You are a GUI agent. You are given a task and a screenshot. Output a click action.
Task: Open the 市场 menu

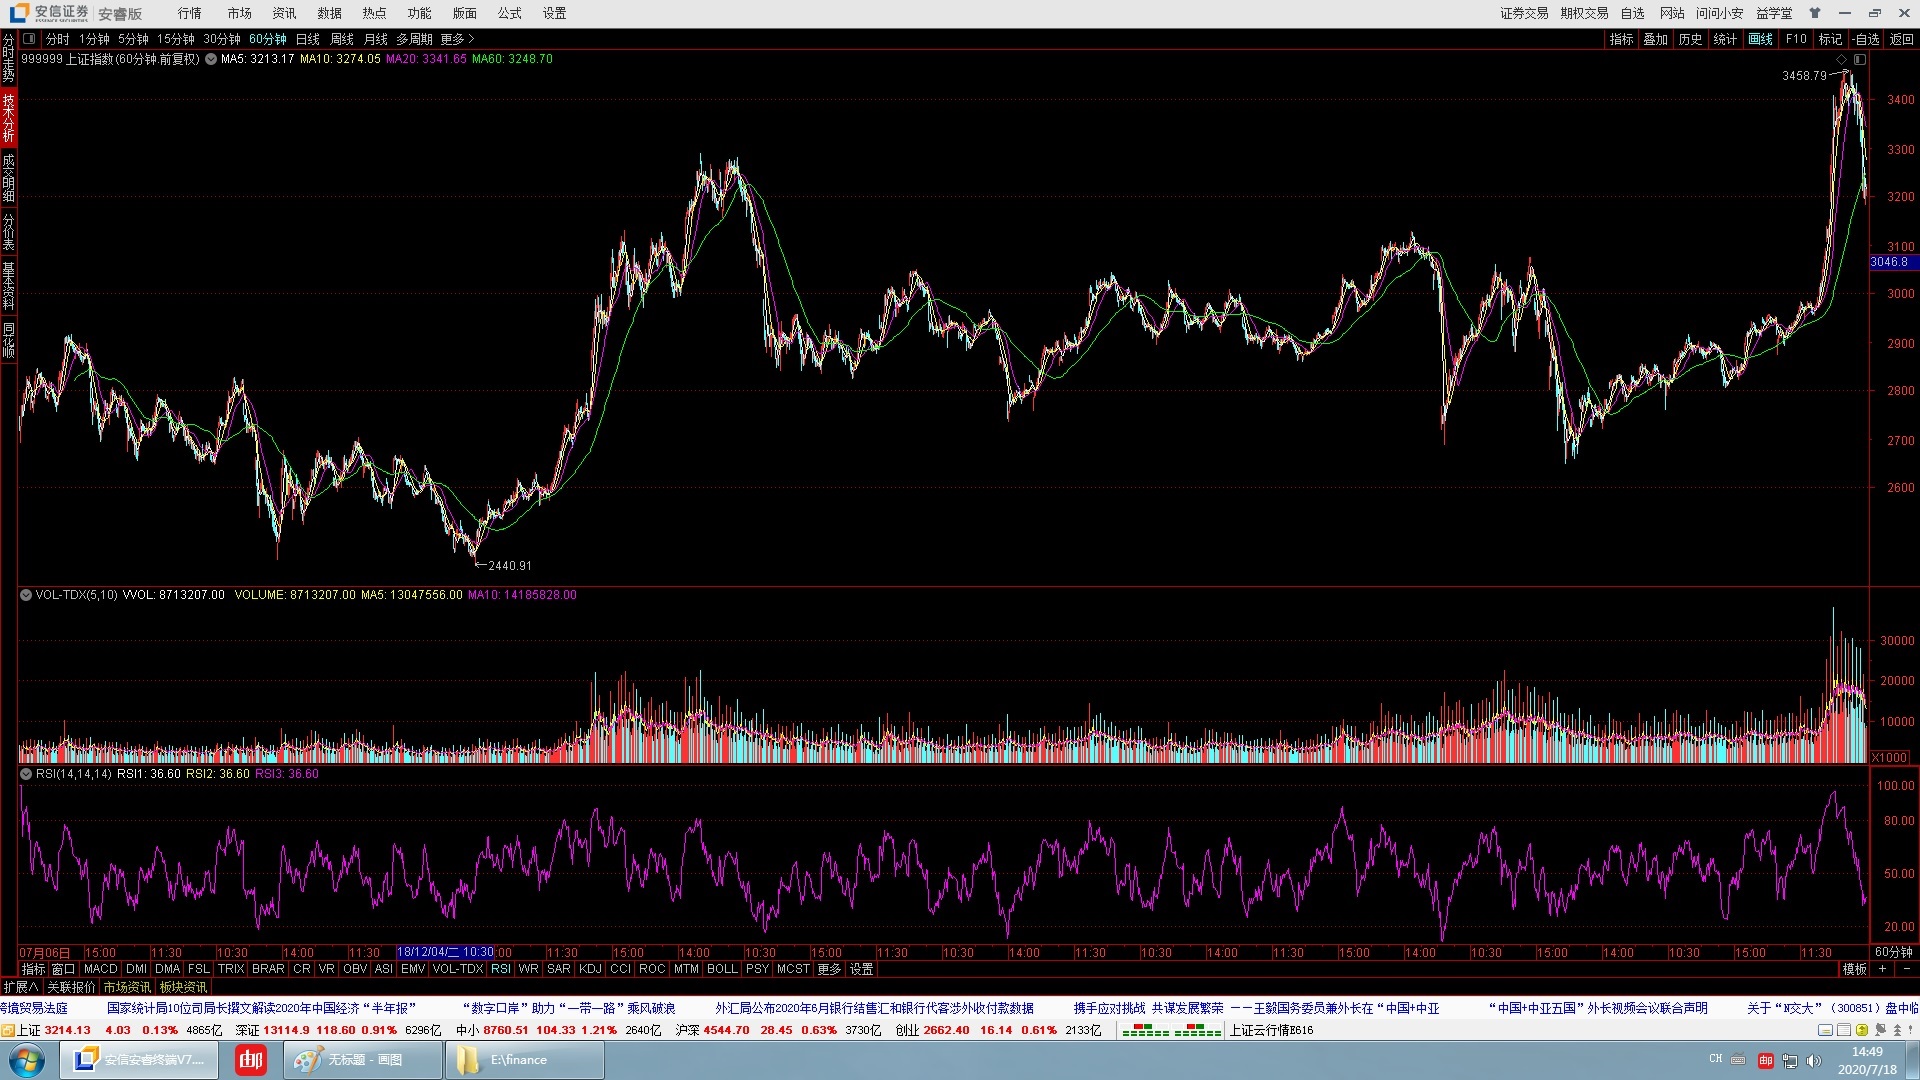240,13
